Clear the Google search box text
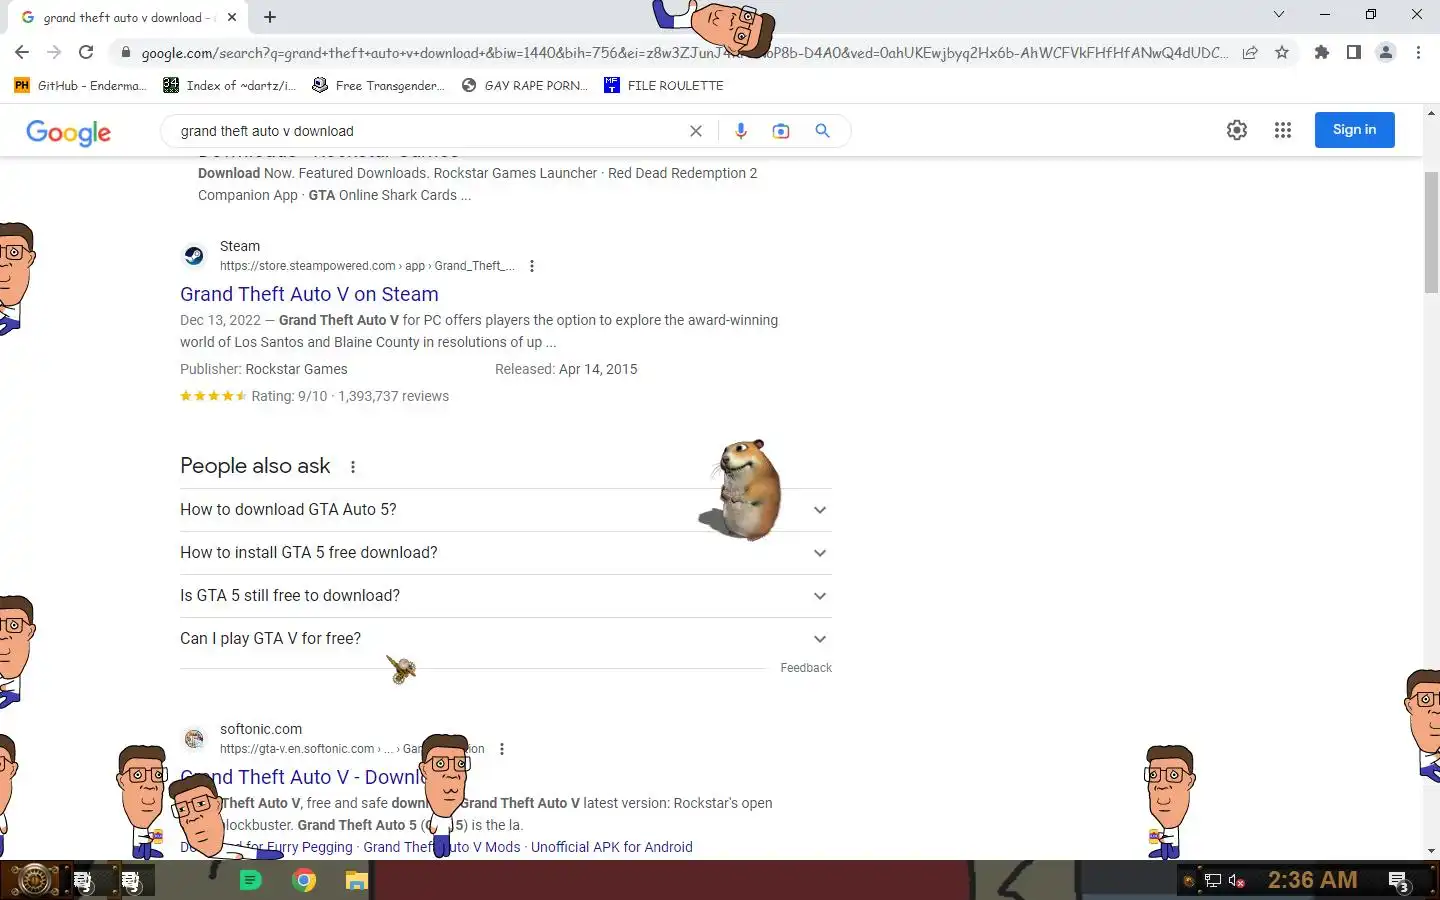This screenshot has width=1440, height=900. click(696, 131)
